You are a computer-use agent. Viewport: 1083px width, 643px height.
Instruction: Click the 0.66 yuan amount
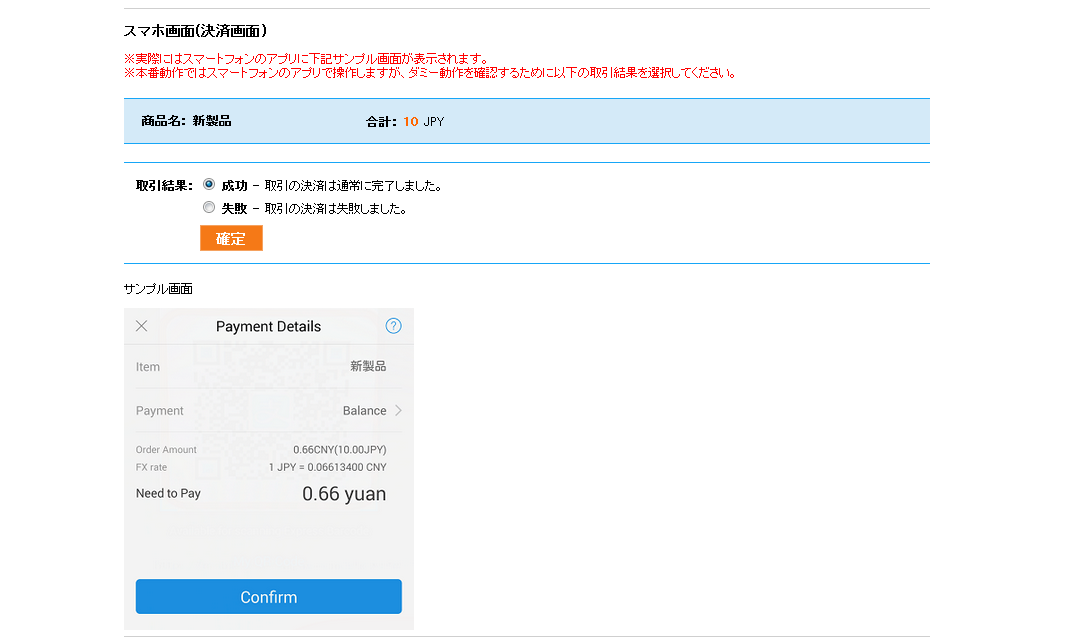[x=344, y=494]
